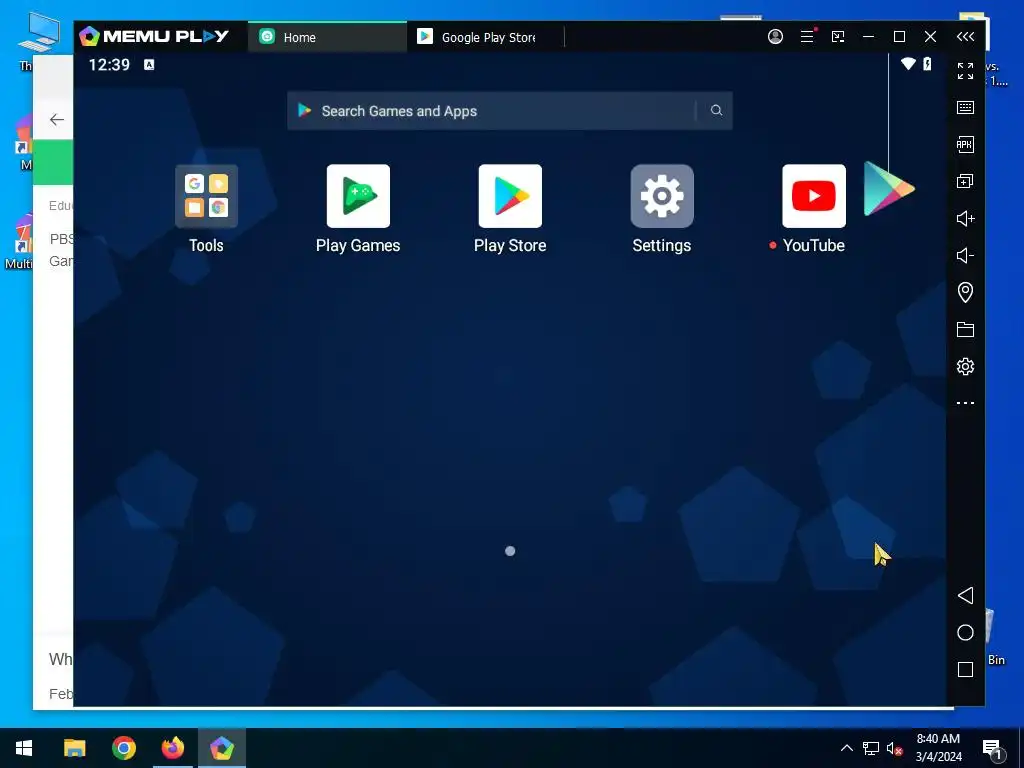Open the multi-instance manager icon

click(x=965, y=181)
